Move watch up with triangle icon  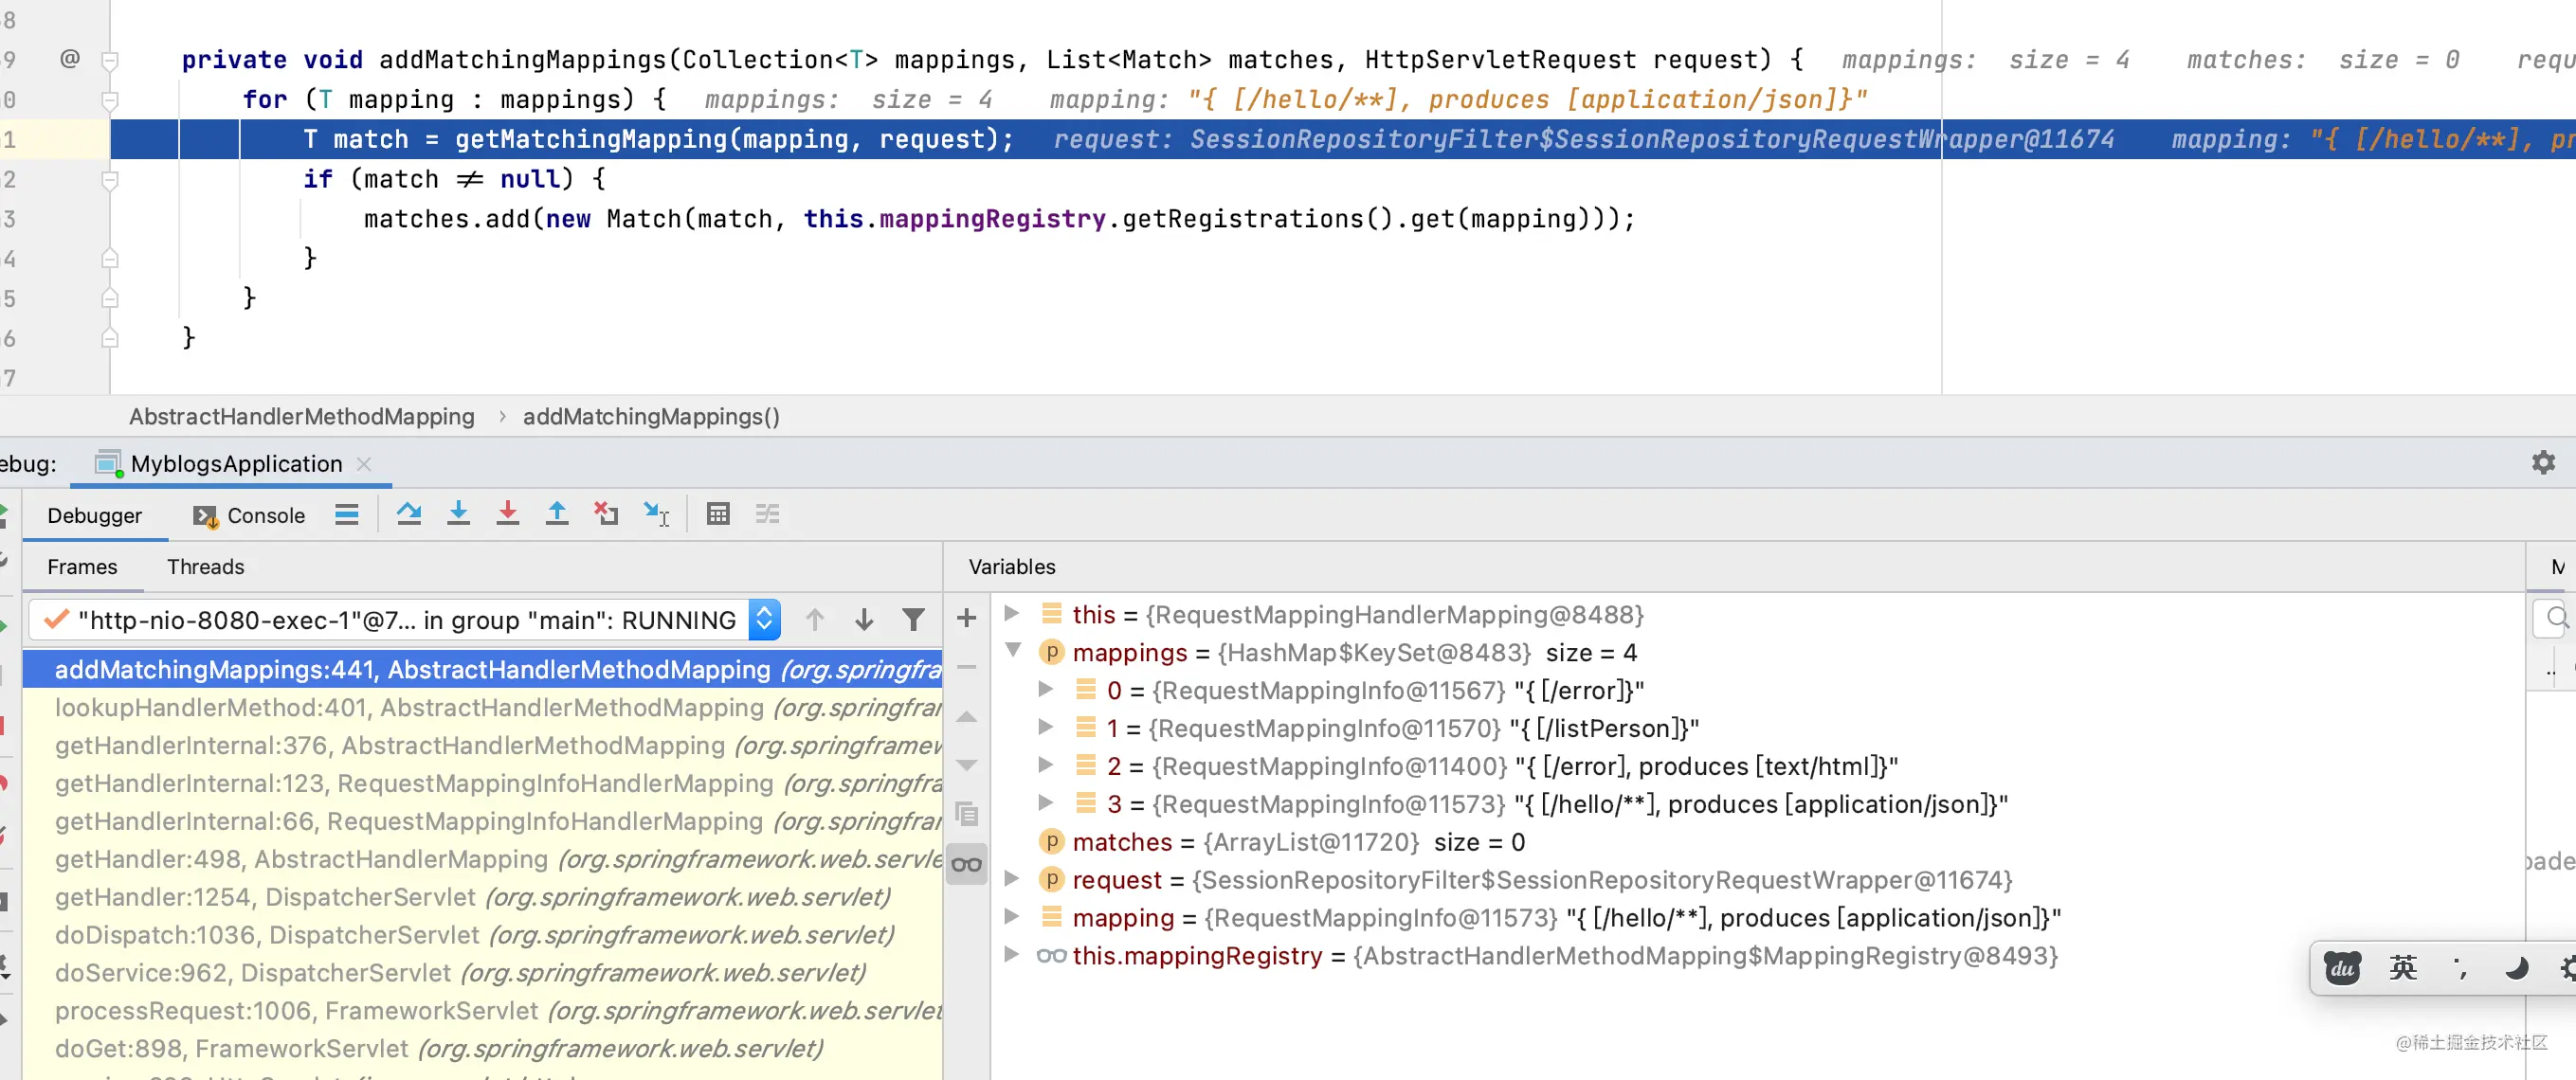966,716
